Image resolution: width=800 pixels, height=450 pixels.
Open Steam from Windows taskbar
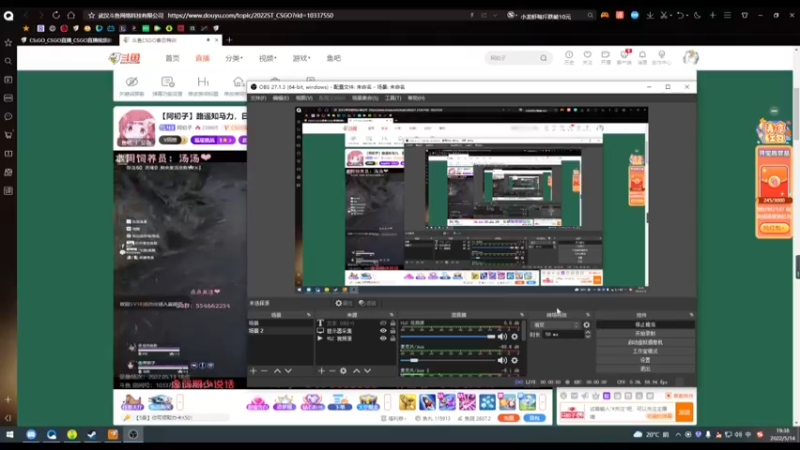[92, 435]
